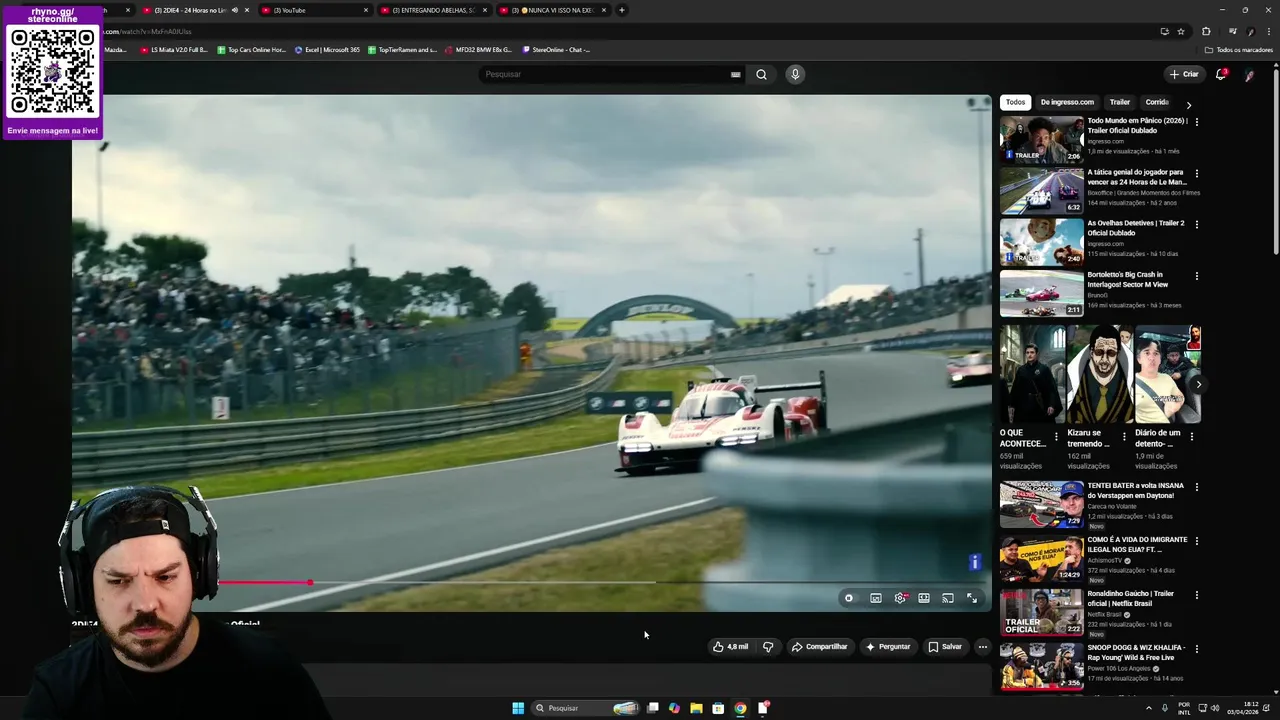Open Todos os marcadores bookmarks folder
Image resolution: width=1280 pixels, height=720 pixels.
(x=1239, y=50)
